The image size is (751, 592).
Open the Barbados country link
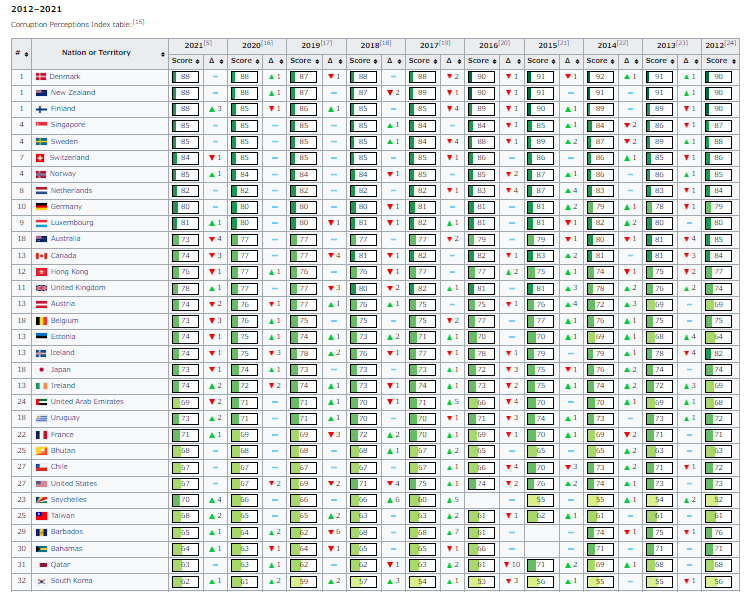[x=67, y=532]
